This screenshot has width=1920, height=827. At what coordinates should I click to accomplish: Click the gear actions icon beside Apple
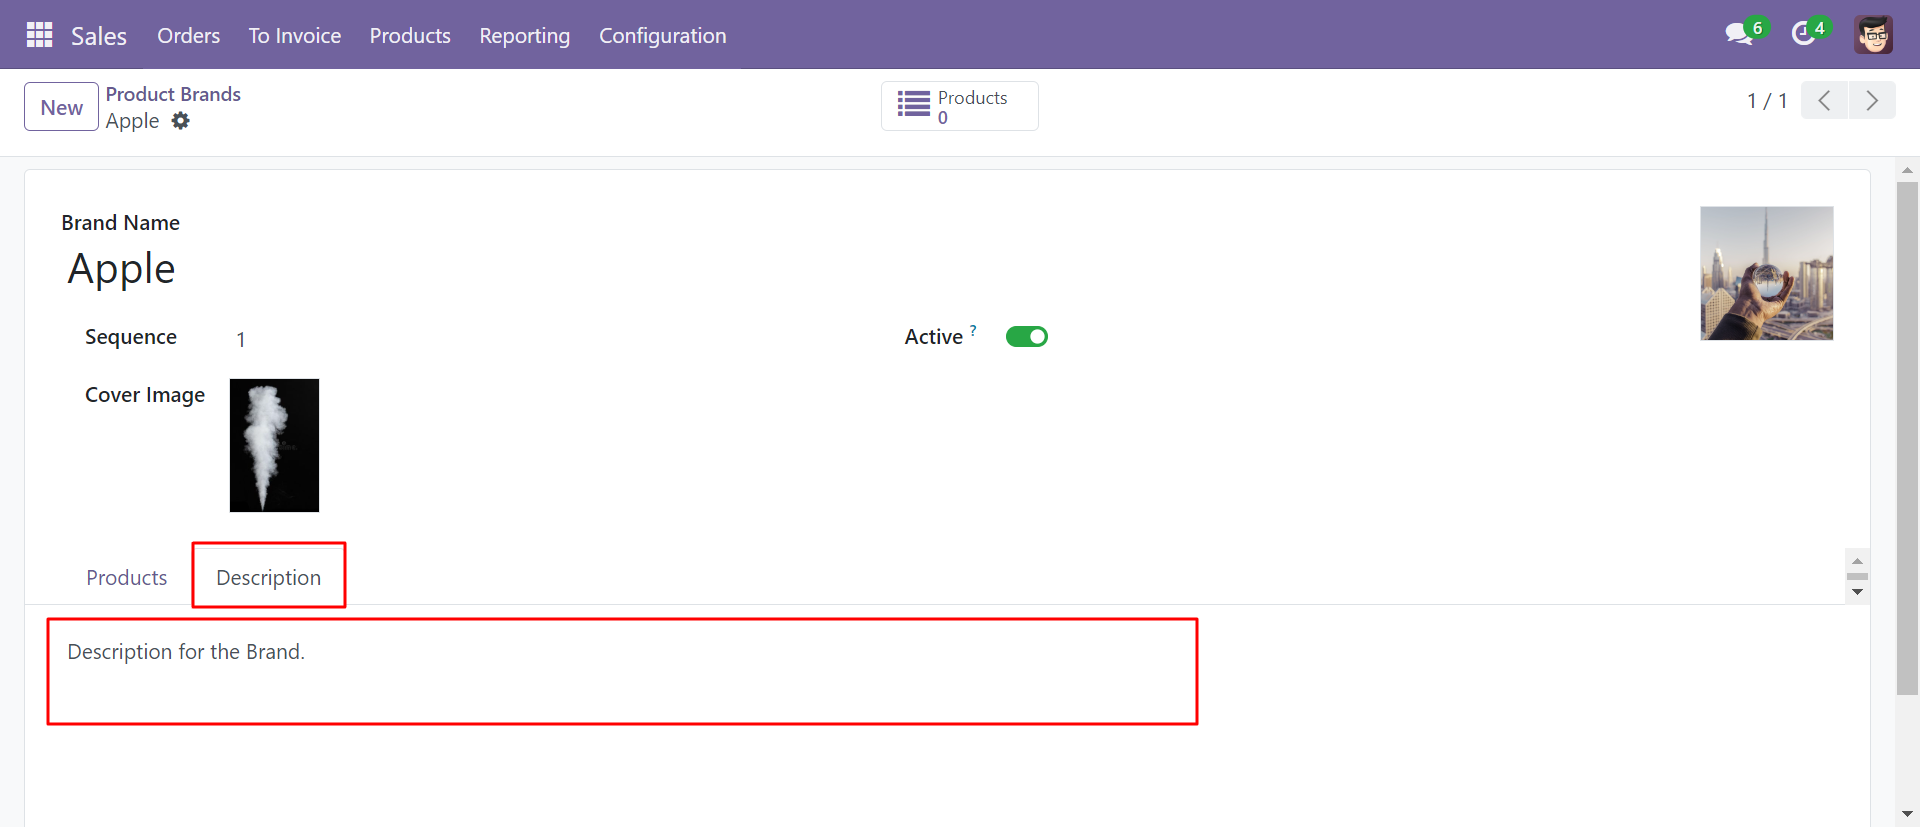pos(180,121)
